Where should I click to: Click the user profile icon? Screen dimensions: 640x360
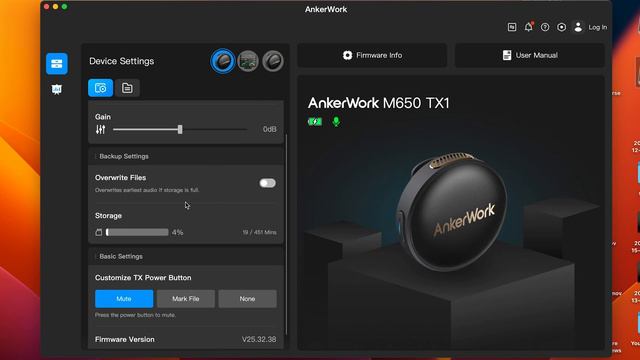coord(578,27)
